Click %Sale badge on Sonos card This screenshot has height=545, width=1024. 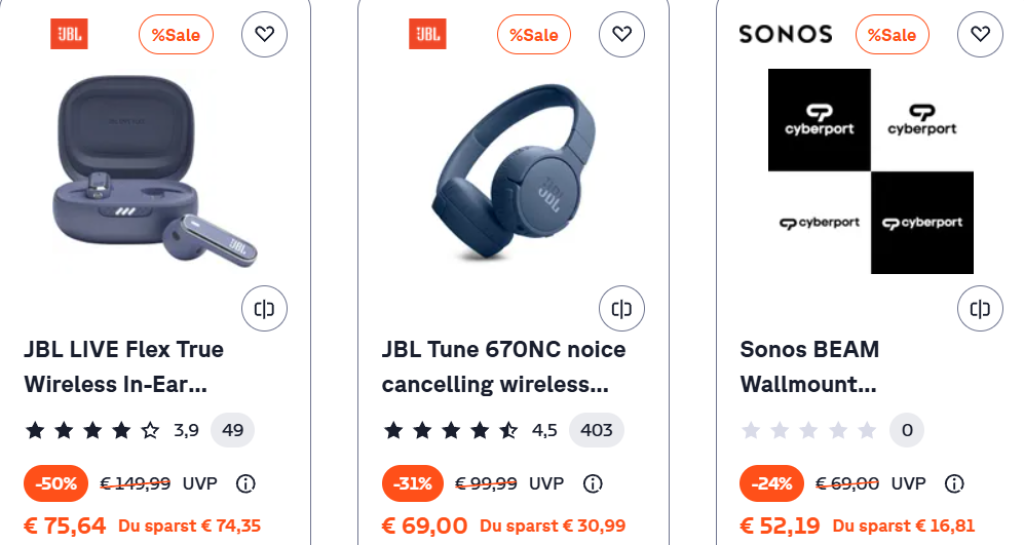point(892,35)
